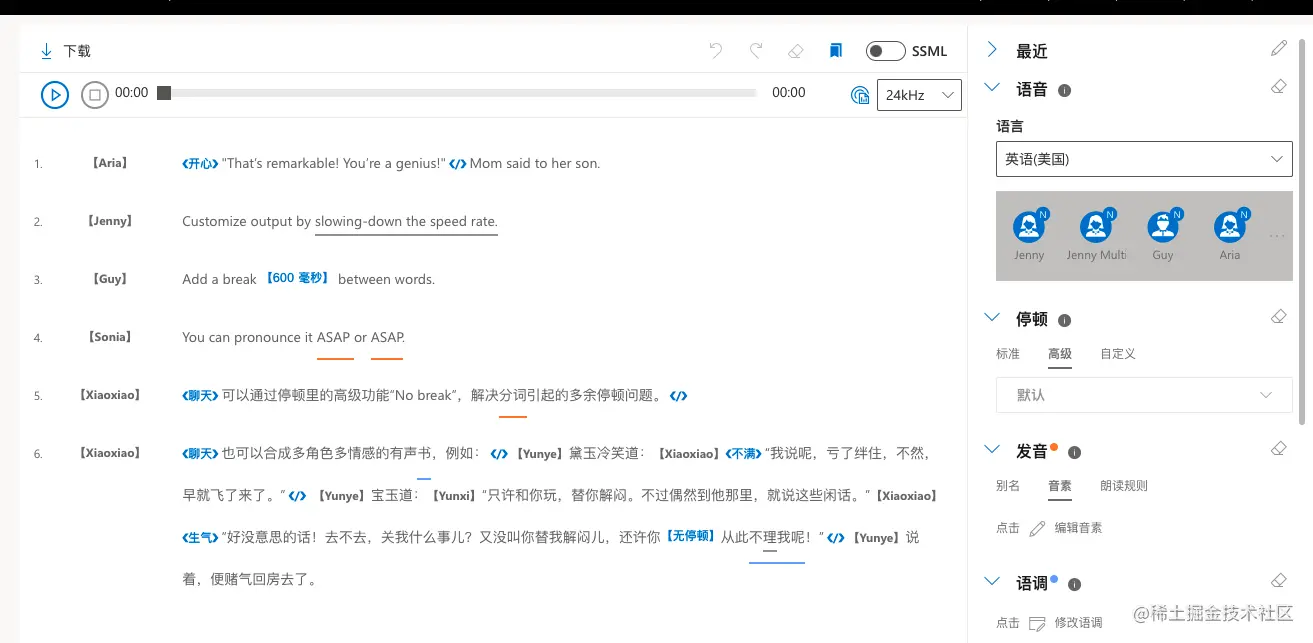Click the blue bookmark icon in the toolbar
This screenshot has height=643, width=1313.
click(x=836, y=51)
